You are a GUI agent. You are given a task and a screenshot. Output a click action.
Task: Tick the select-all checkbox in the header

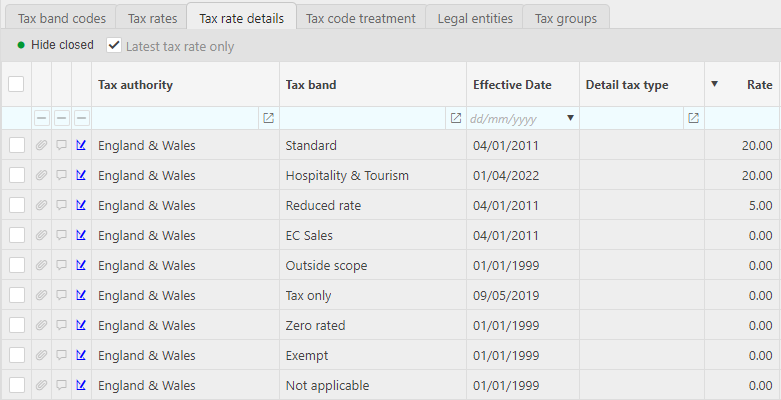pyautogui.click(x=16, y=84)
